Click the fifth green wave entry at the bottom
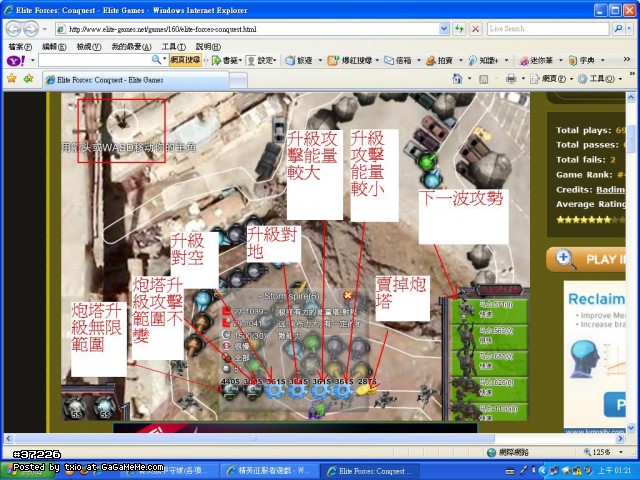Image resolution: width=640 pixels, height=480 pixels. pyautogui.click(x=489, y=411)
